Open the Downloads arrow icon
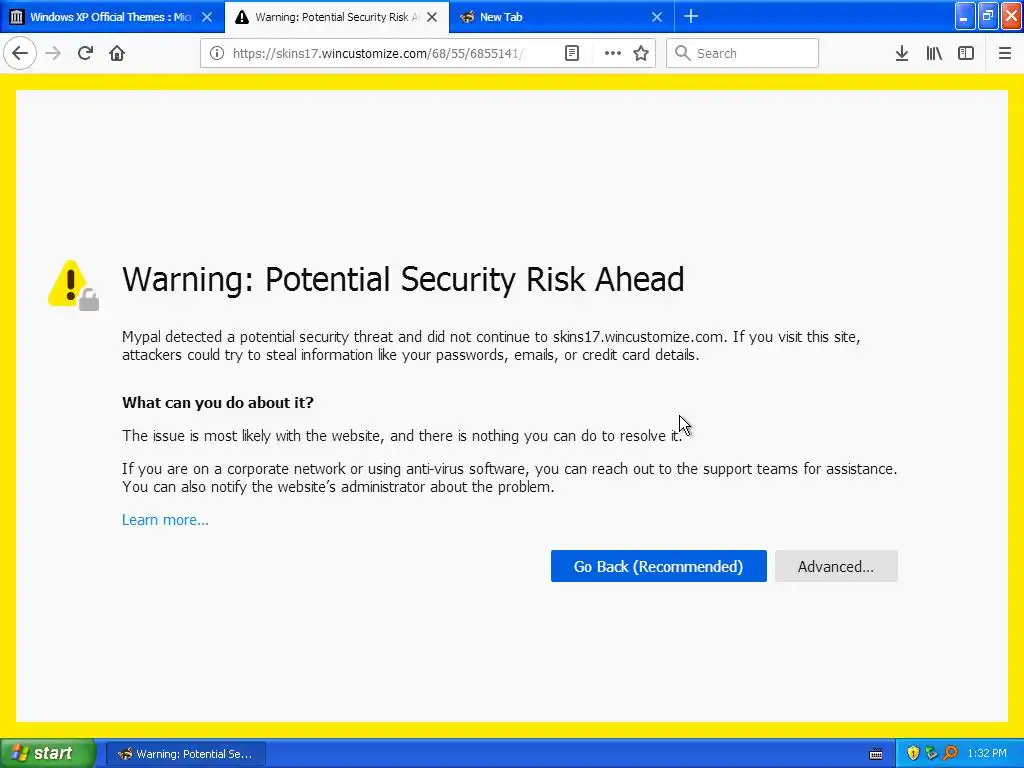The image size is (1024, 768). (x=902, y=53)
